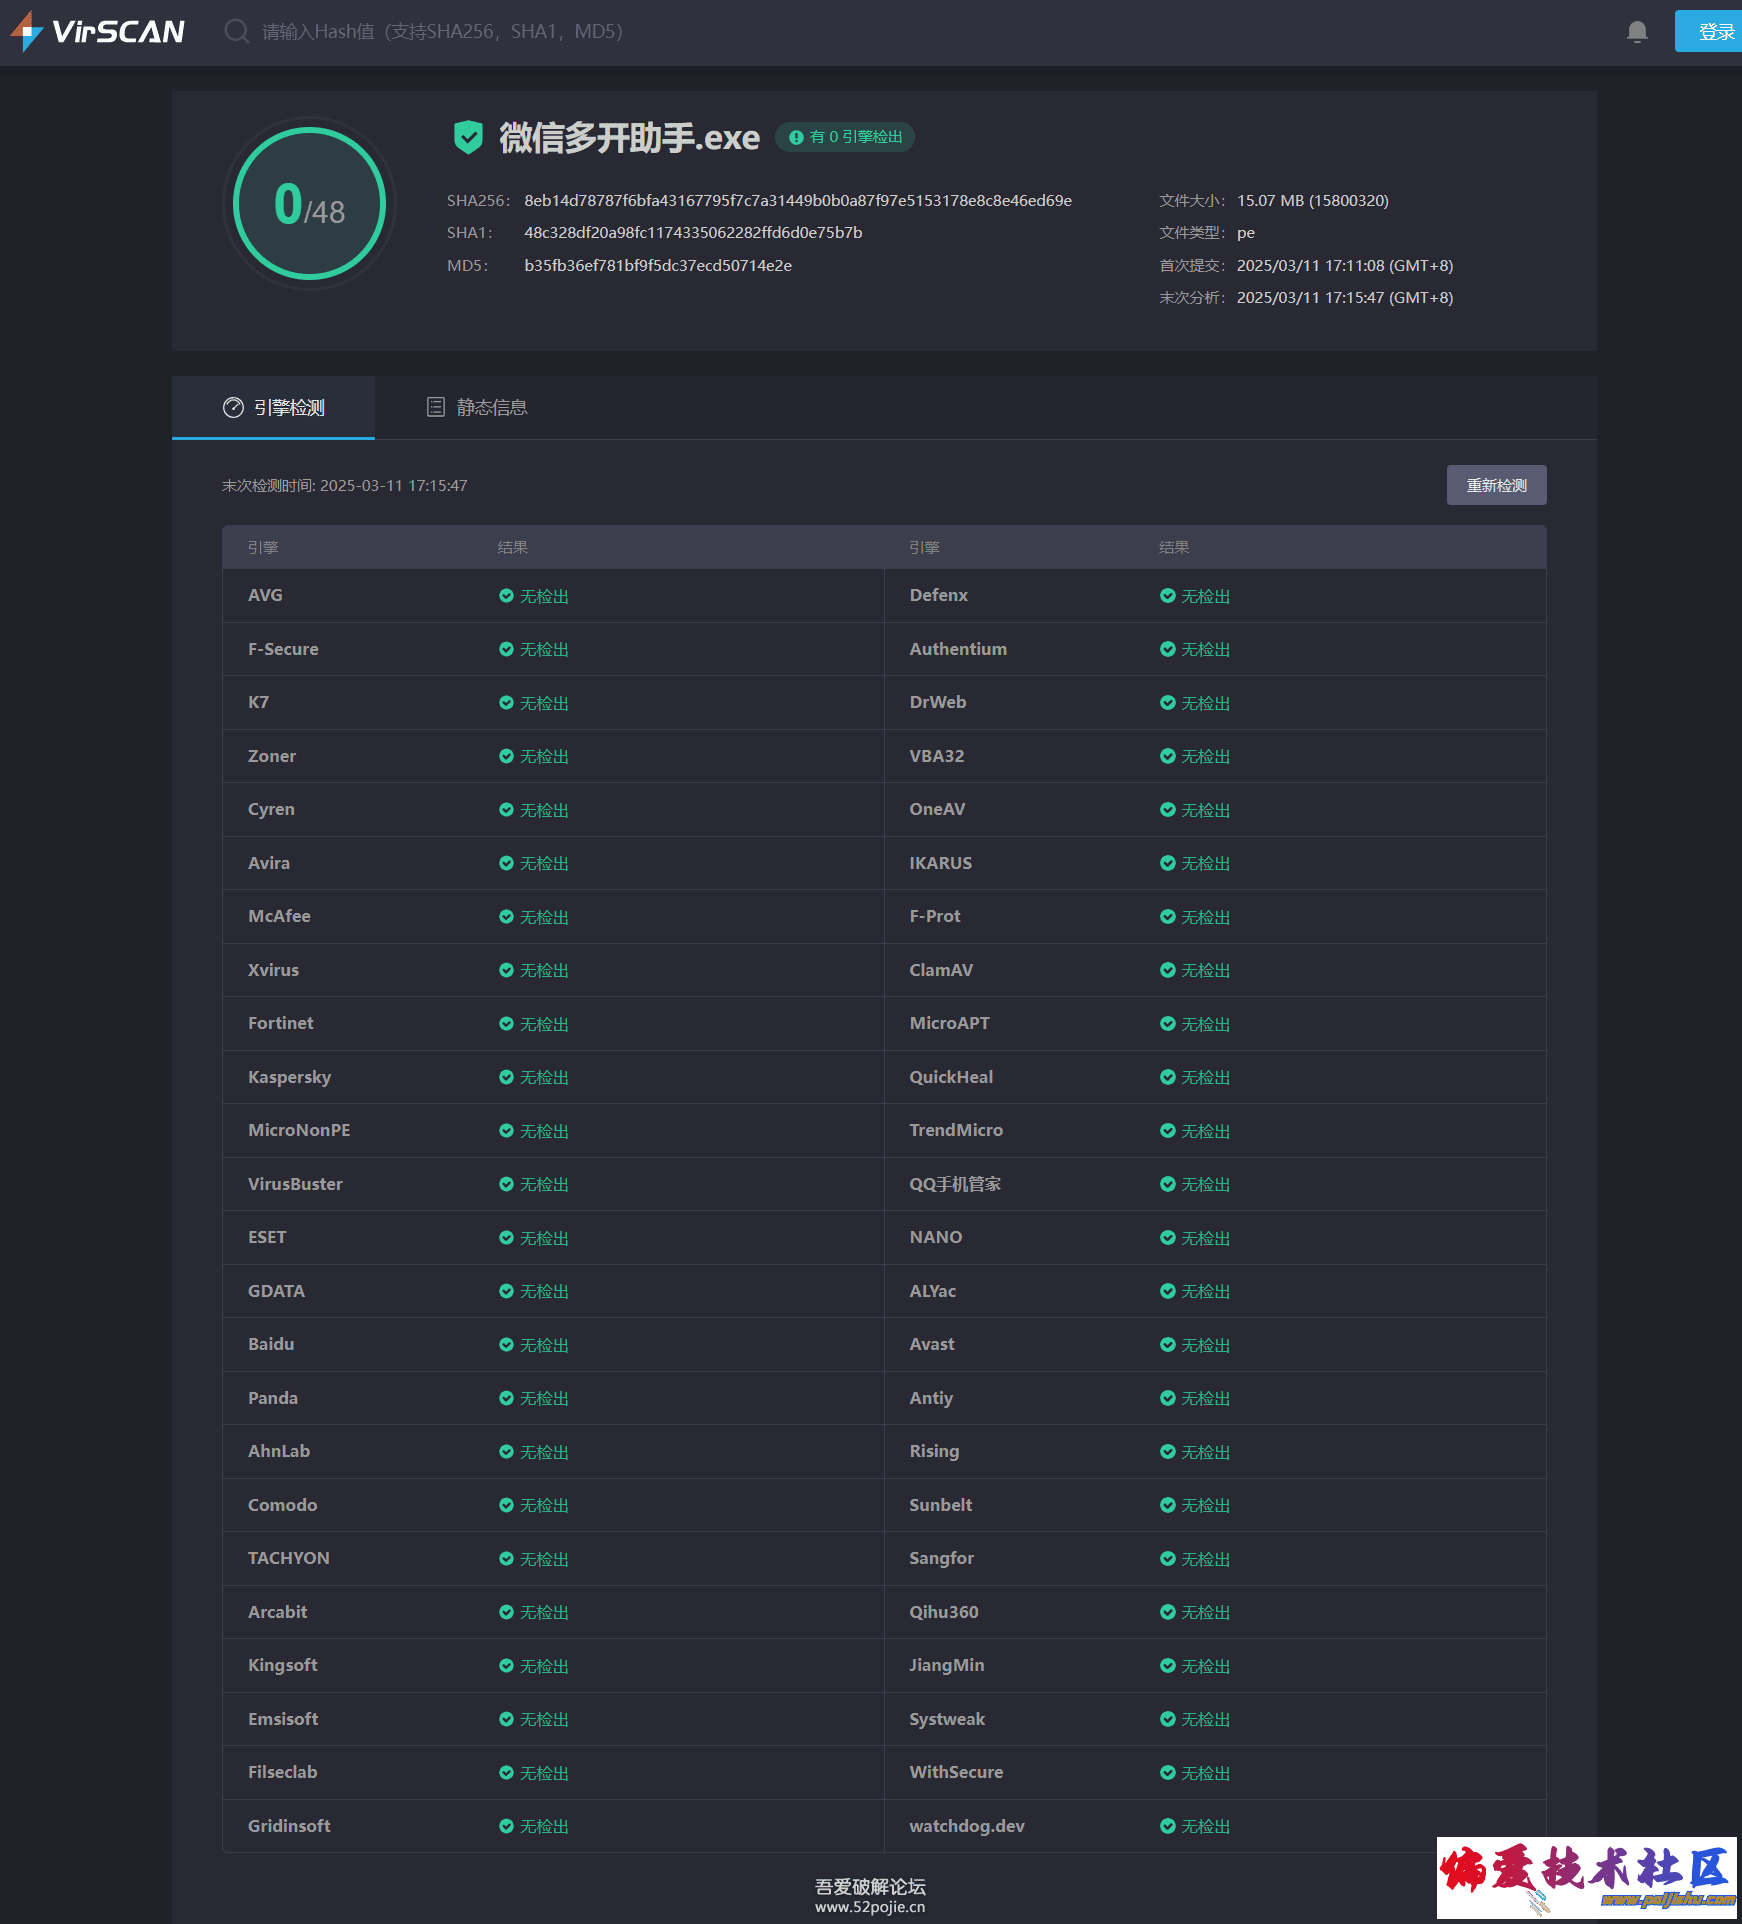Click the check icon in Kaspersky row

click(x=506, y=1077)
